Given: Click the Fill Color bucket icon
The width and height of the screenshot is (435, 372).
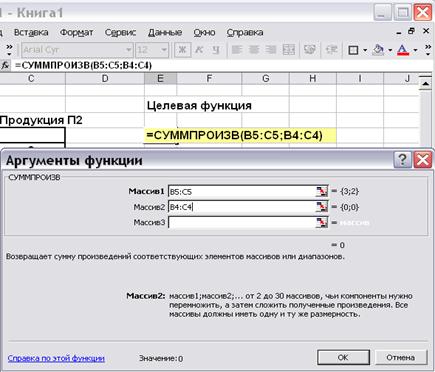Looking at the screenshot, I should click(378, 50).
